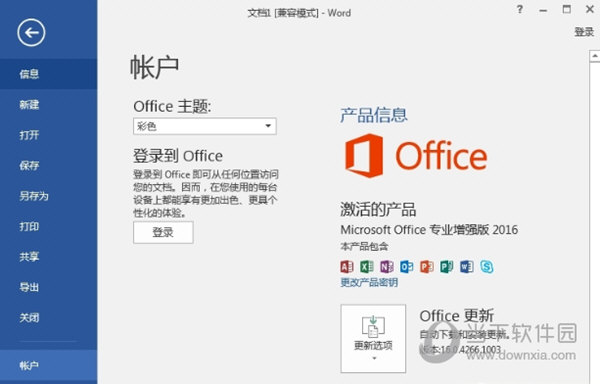Click the 产品信息 heading
Image resolution: width=600 pixels, height=384 pixels.
(x=374, y=115)
